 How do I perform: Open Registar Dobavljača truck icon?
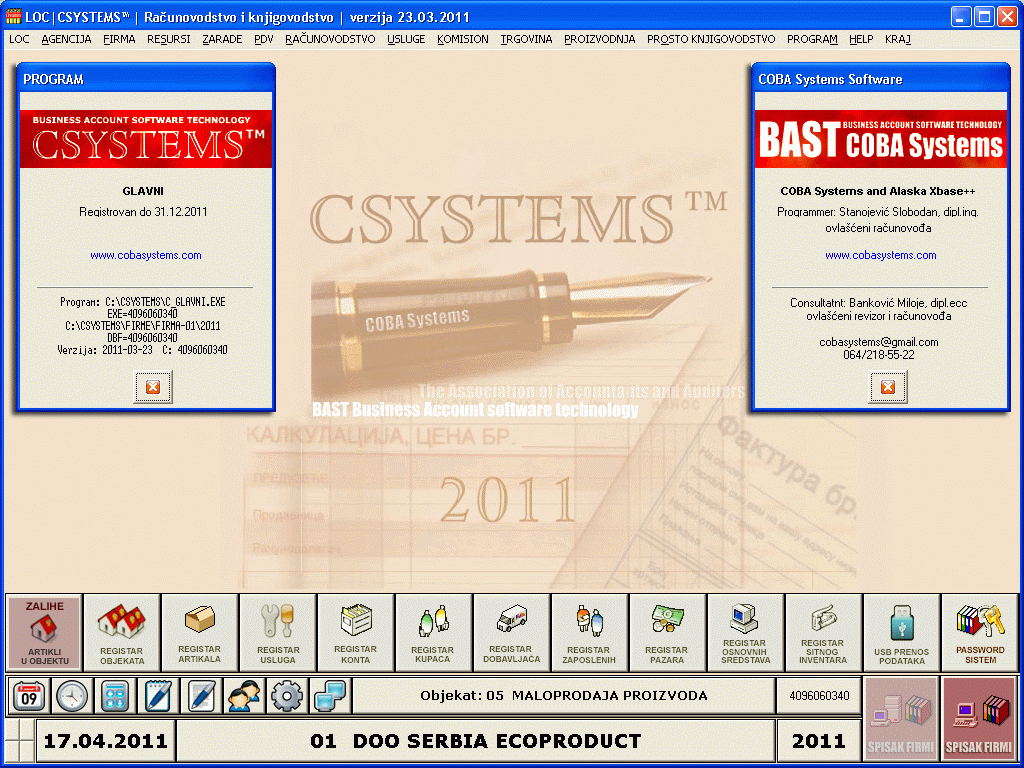tap(511, 632)
